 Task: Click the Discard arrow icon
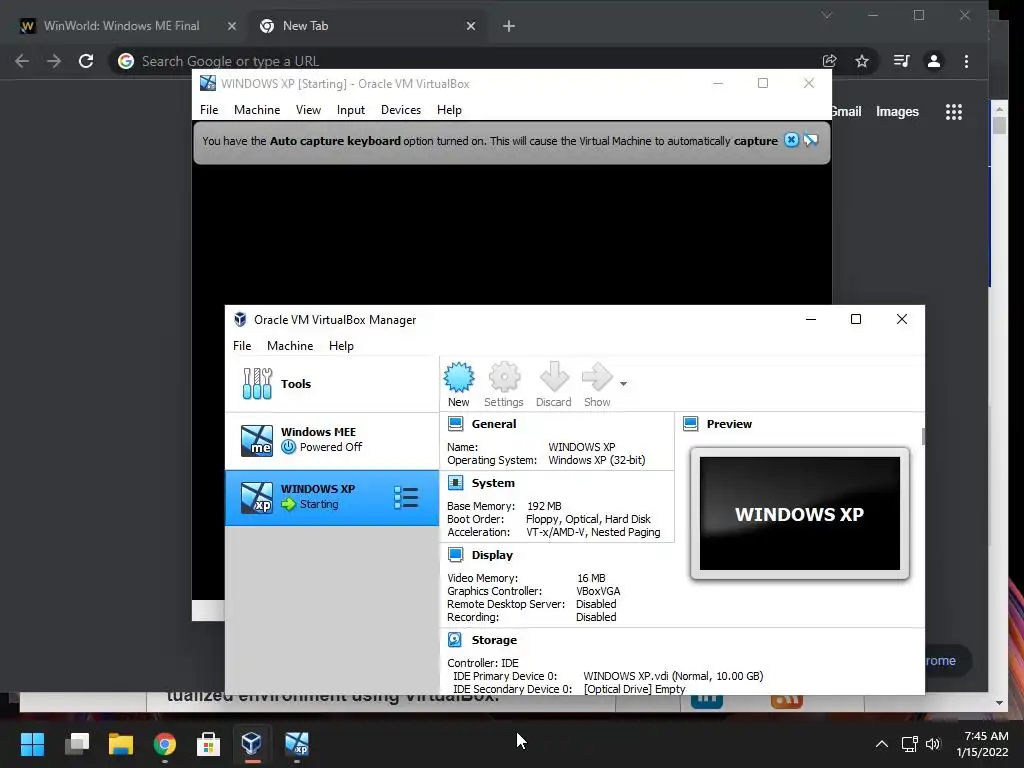coord(554,377)
